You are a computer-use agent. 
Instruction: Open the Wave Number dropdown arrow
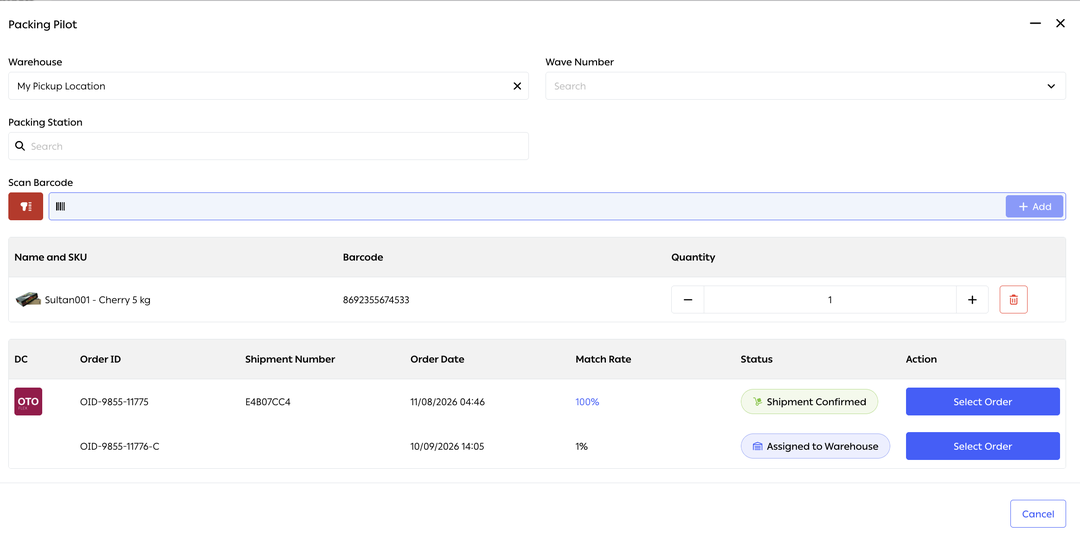1051,86
